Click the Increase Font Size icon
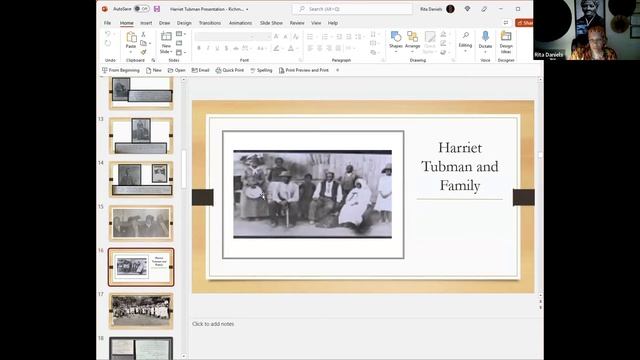This screenshot has height=360, width=640. tap(276, 37)
